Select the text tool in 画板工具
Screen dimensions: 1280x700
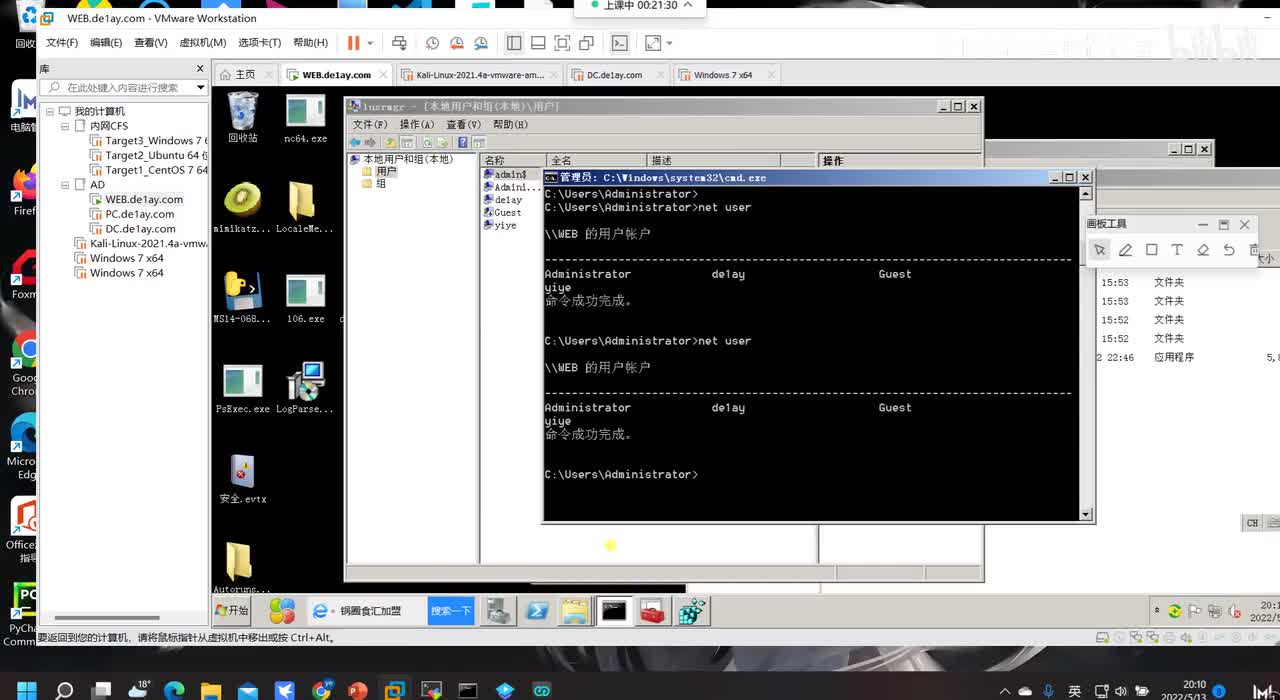click(1177, 250)
